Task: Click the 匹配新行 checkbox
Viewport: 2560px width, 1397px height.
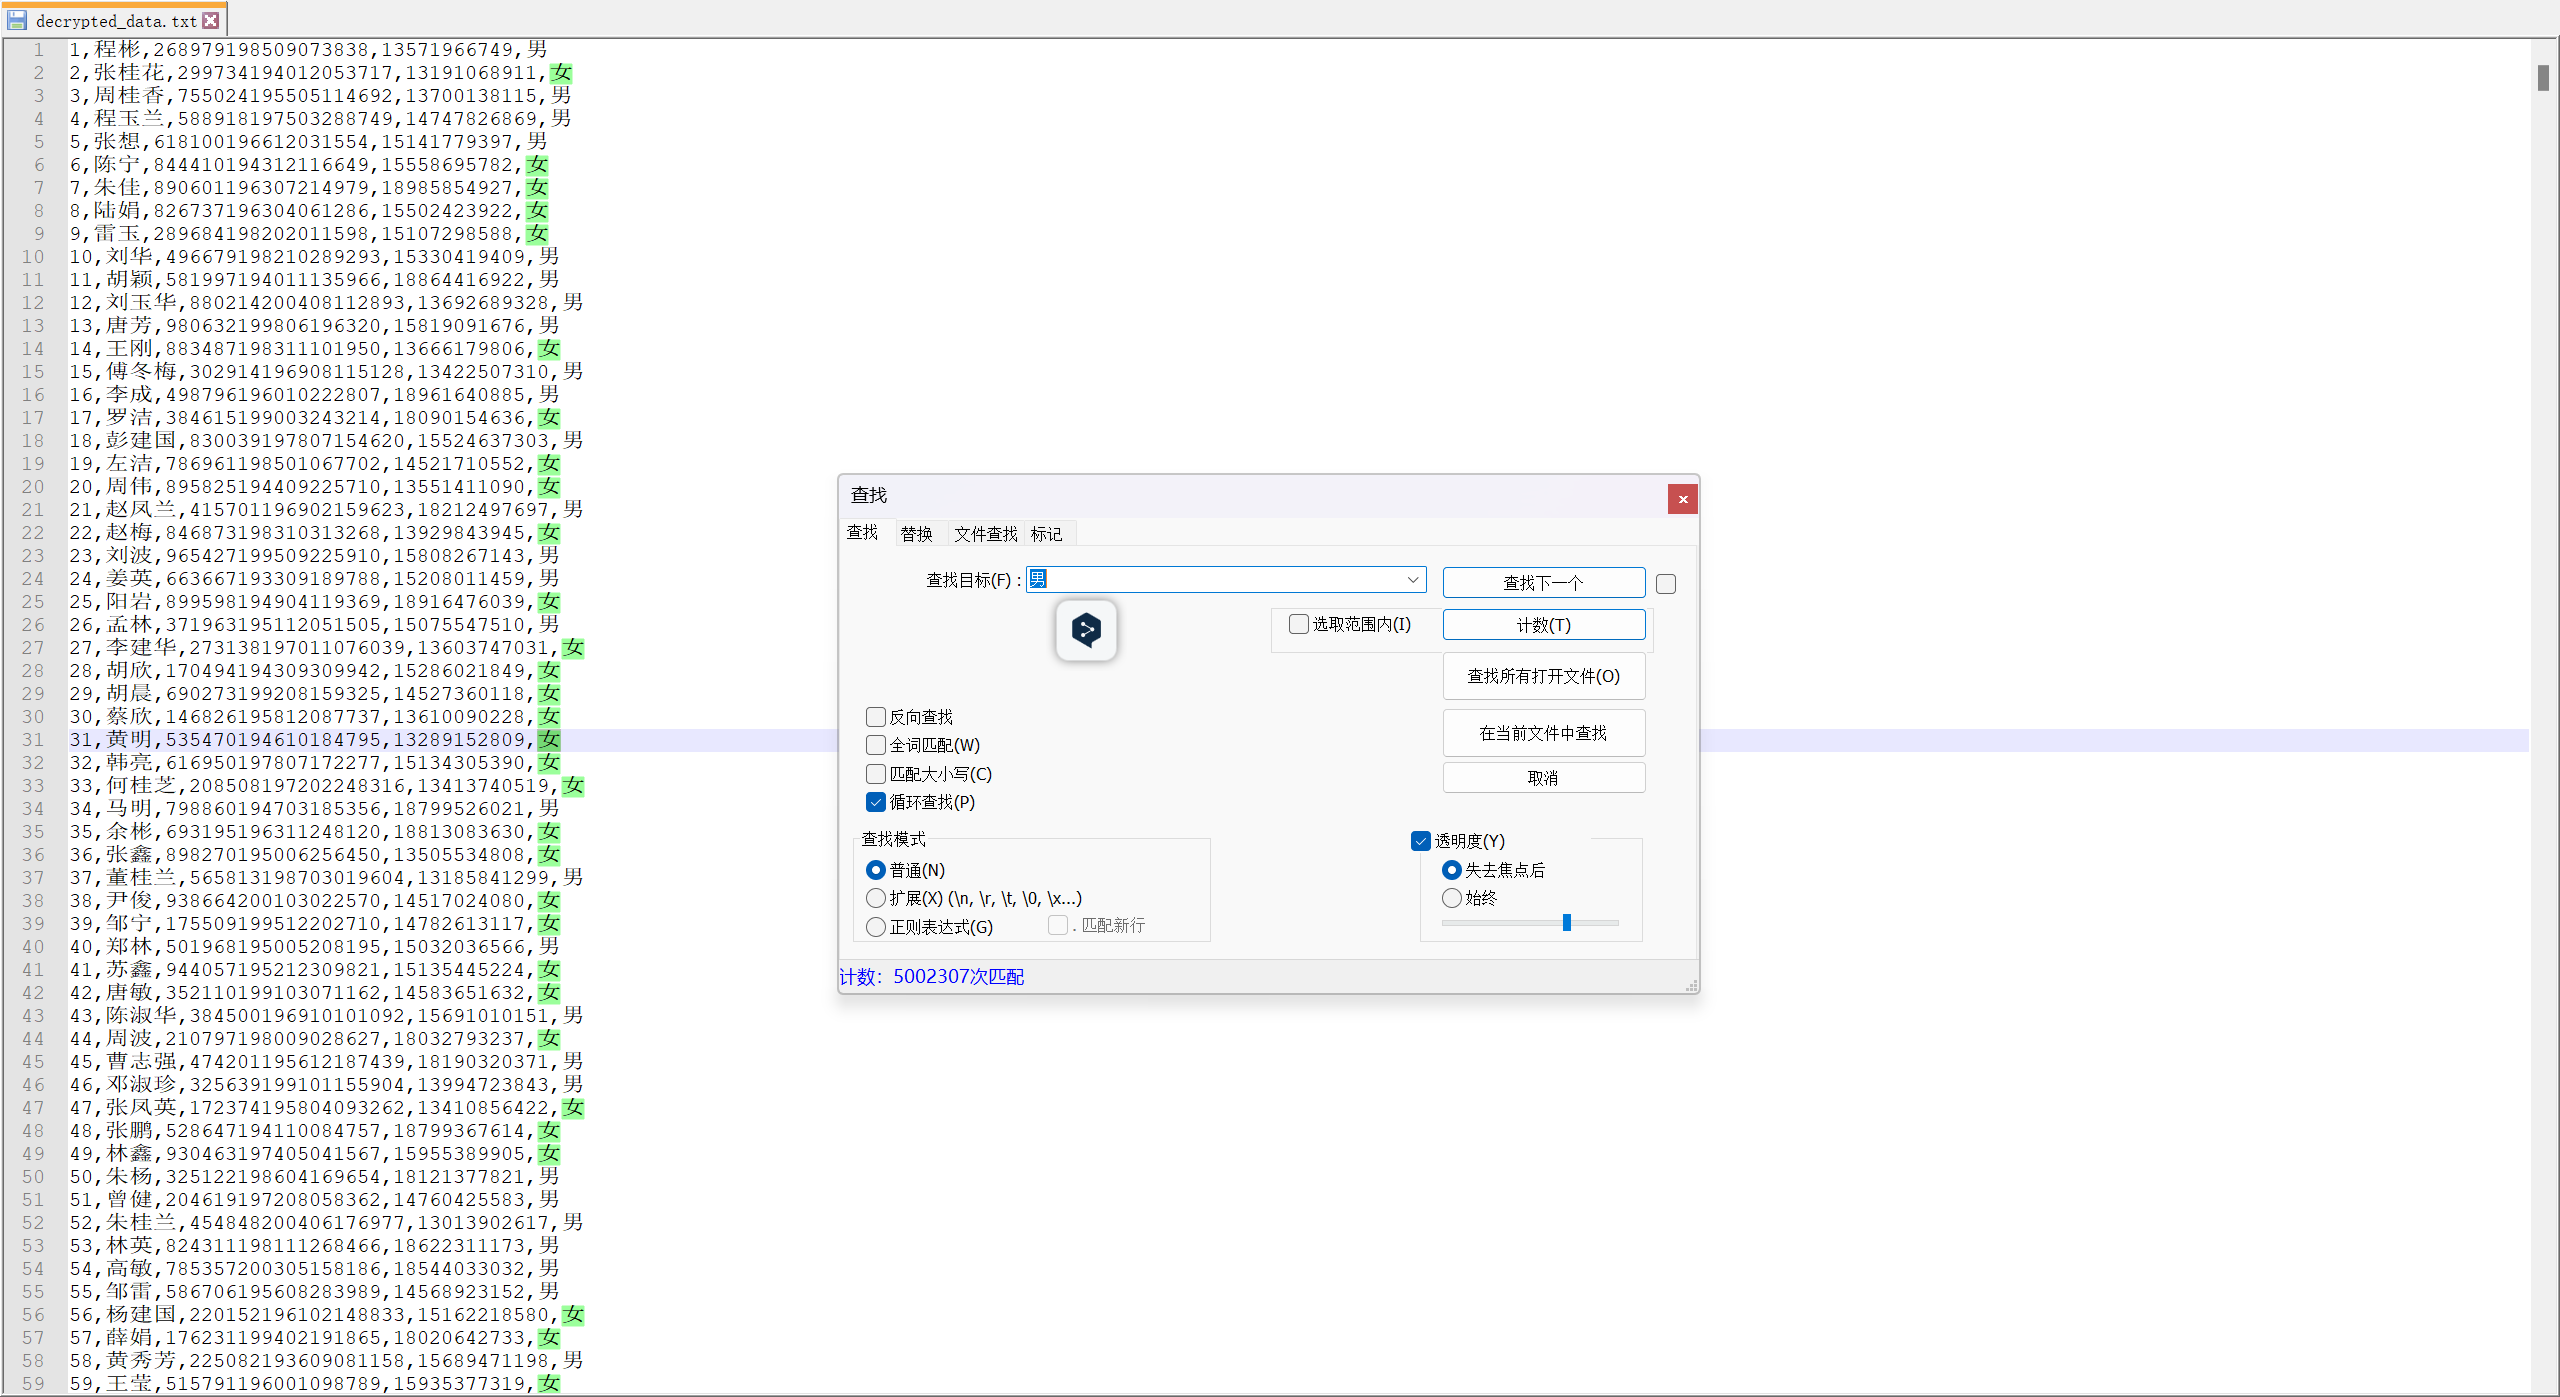Action: (x=1058, y=926)
